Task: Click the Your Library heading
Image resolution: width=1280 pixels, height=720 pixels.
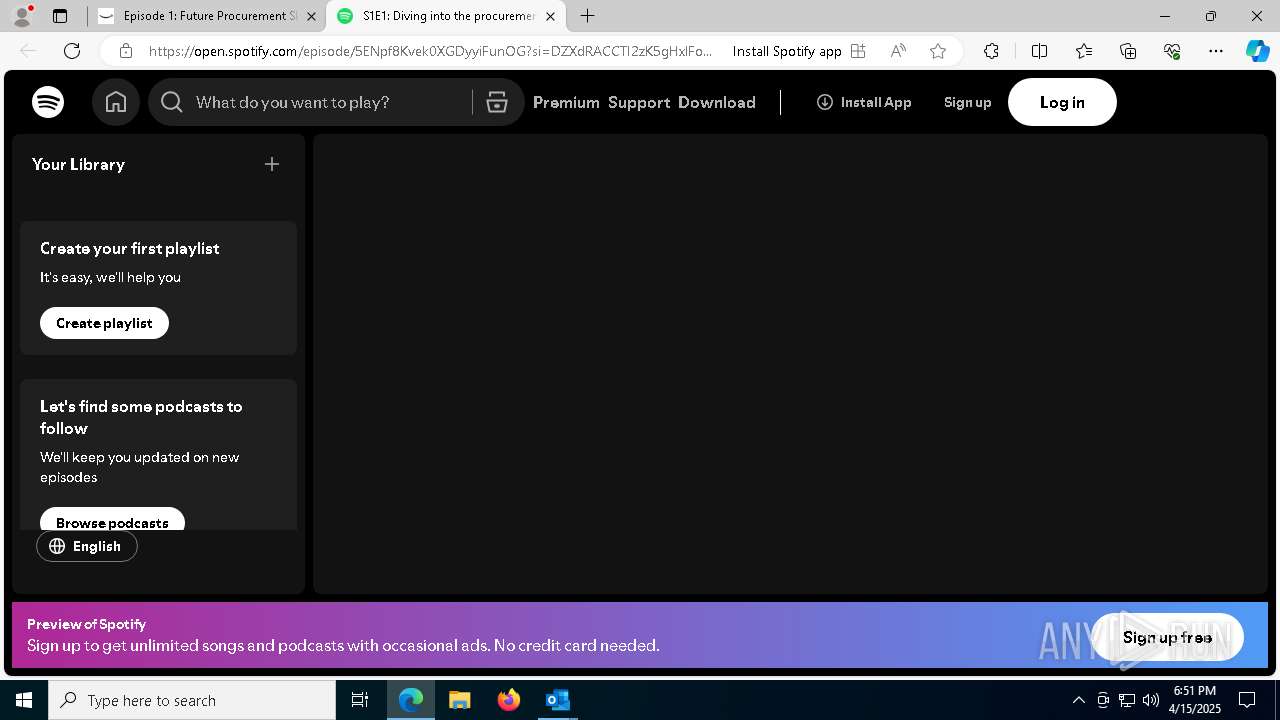Action: [x=78, y=164]
